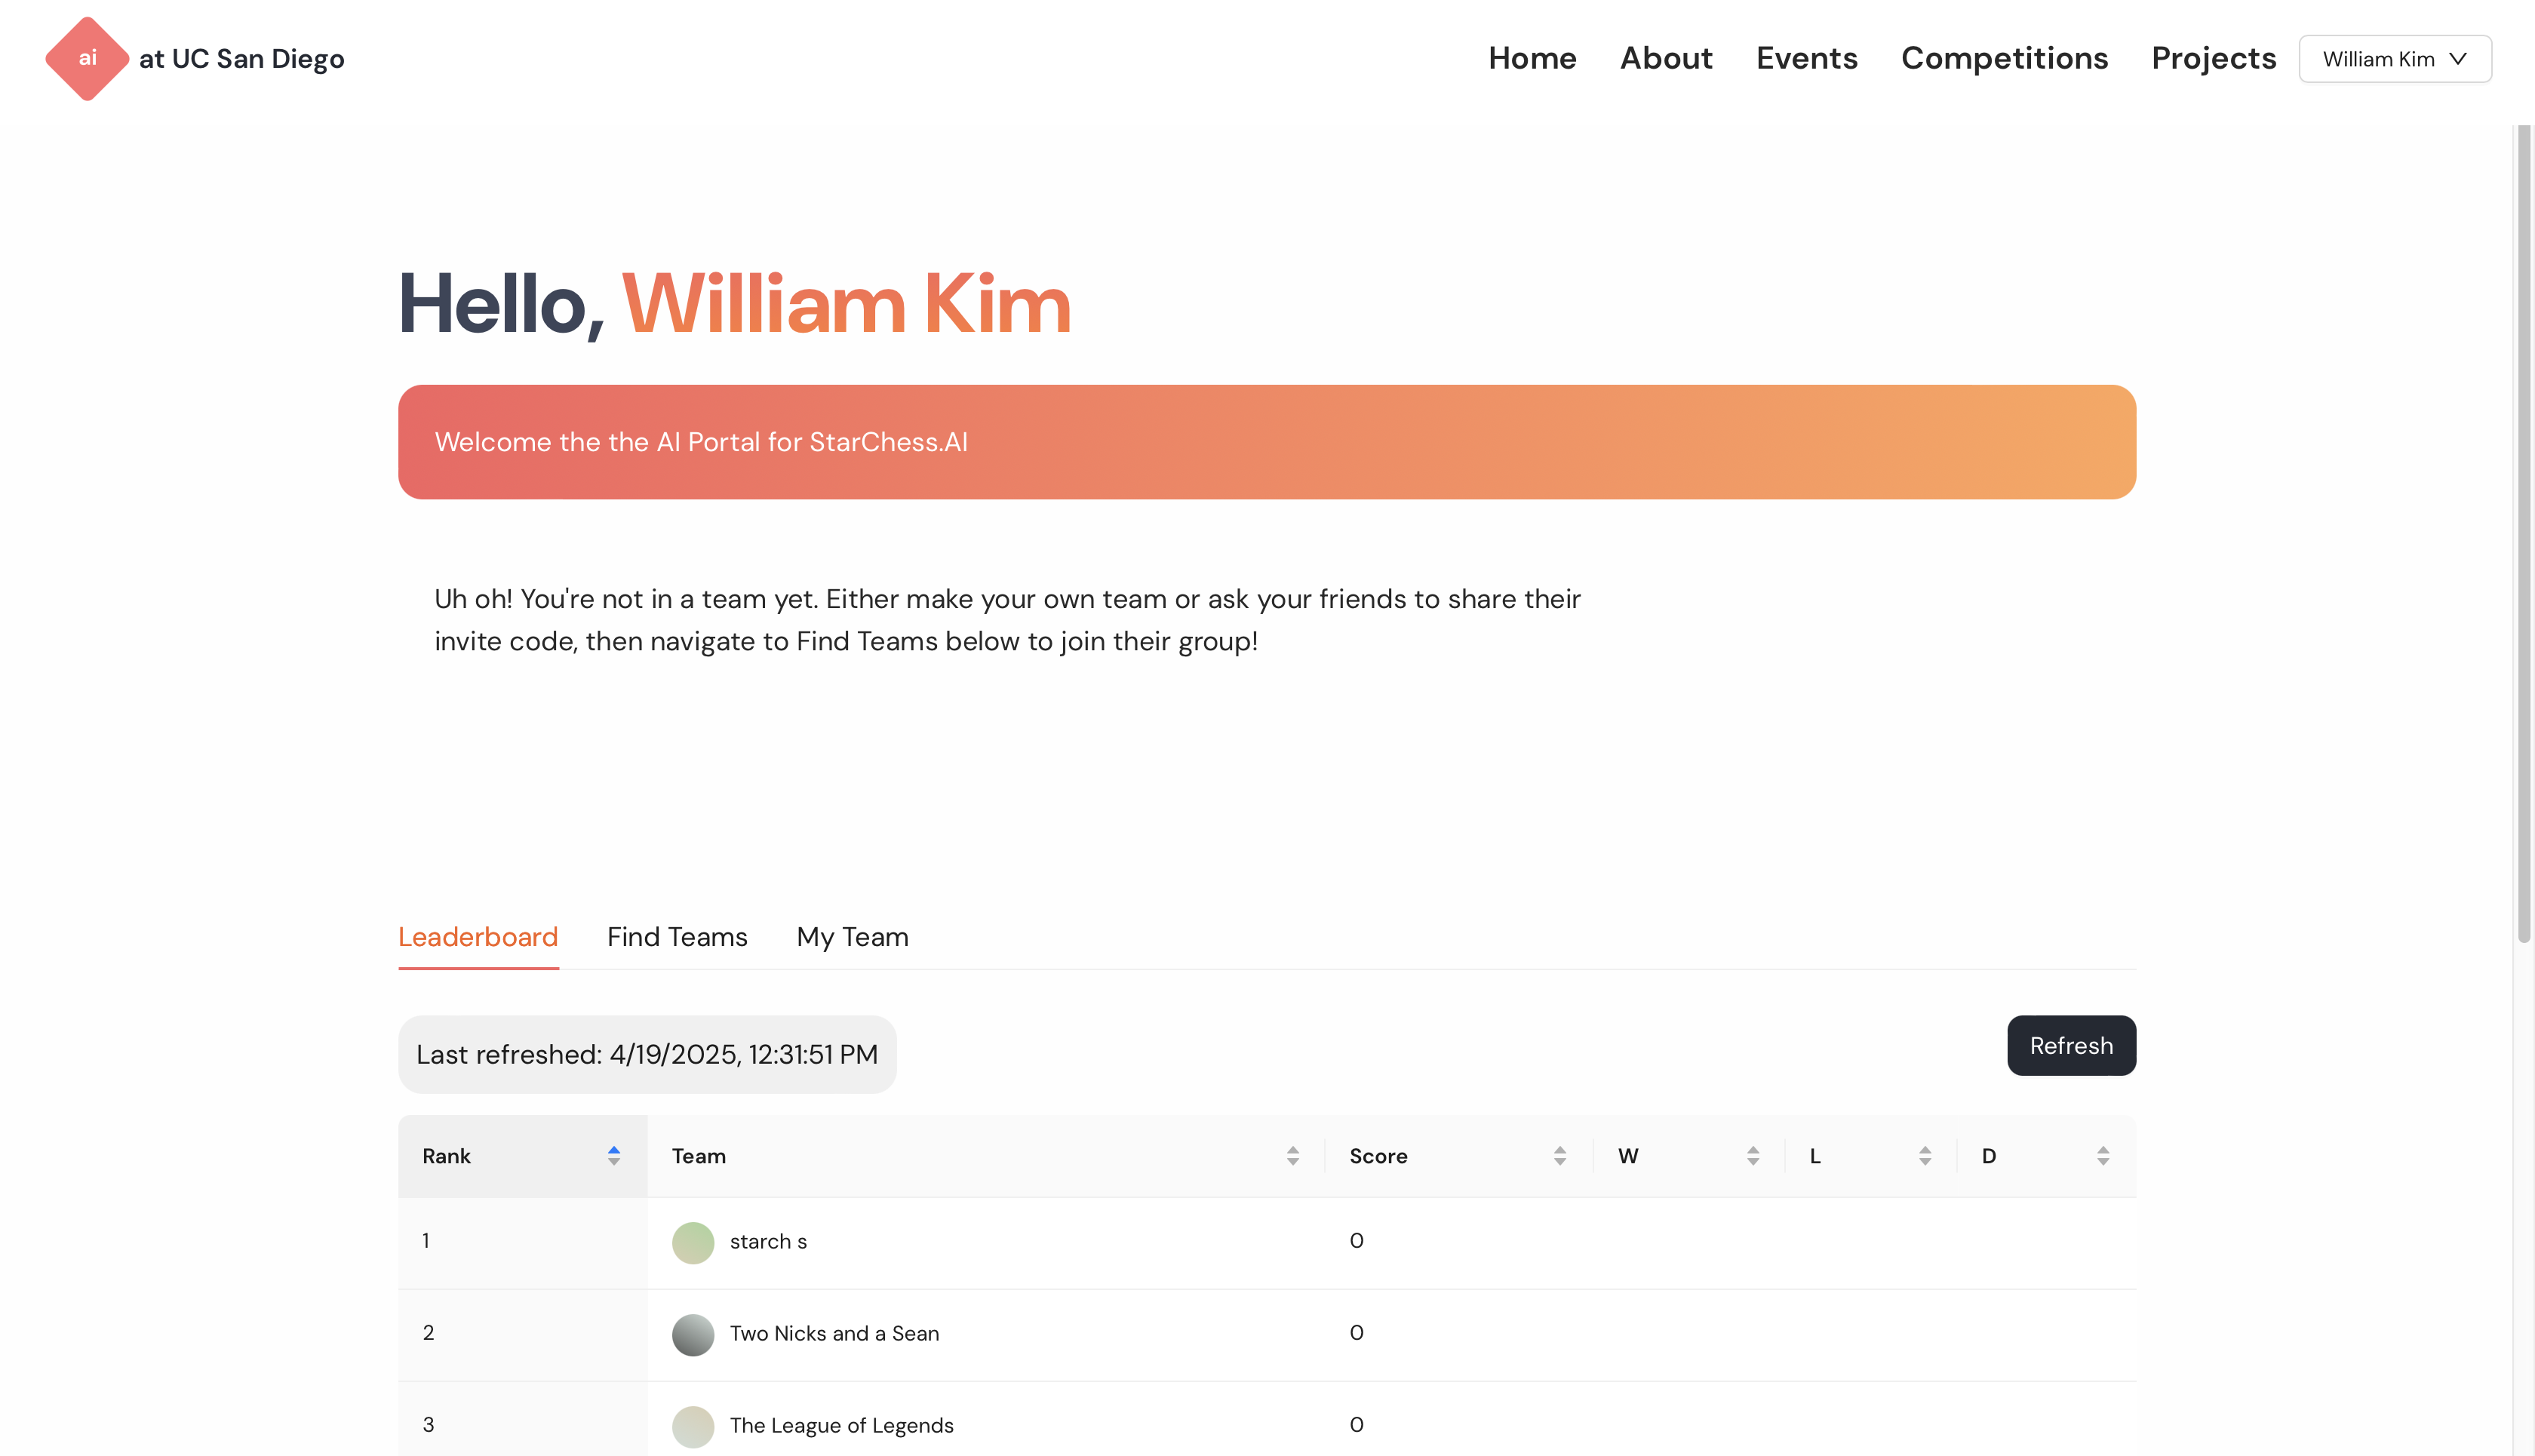The width and height of the screenshot is (2535, 1456).
Task: Sort table by D column arrows
Action: point(2102,1156)
